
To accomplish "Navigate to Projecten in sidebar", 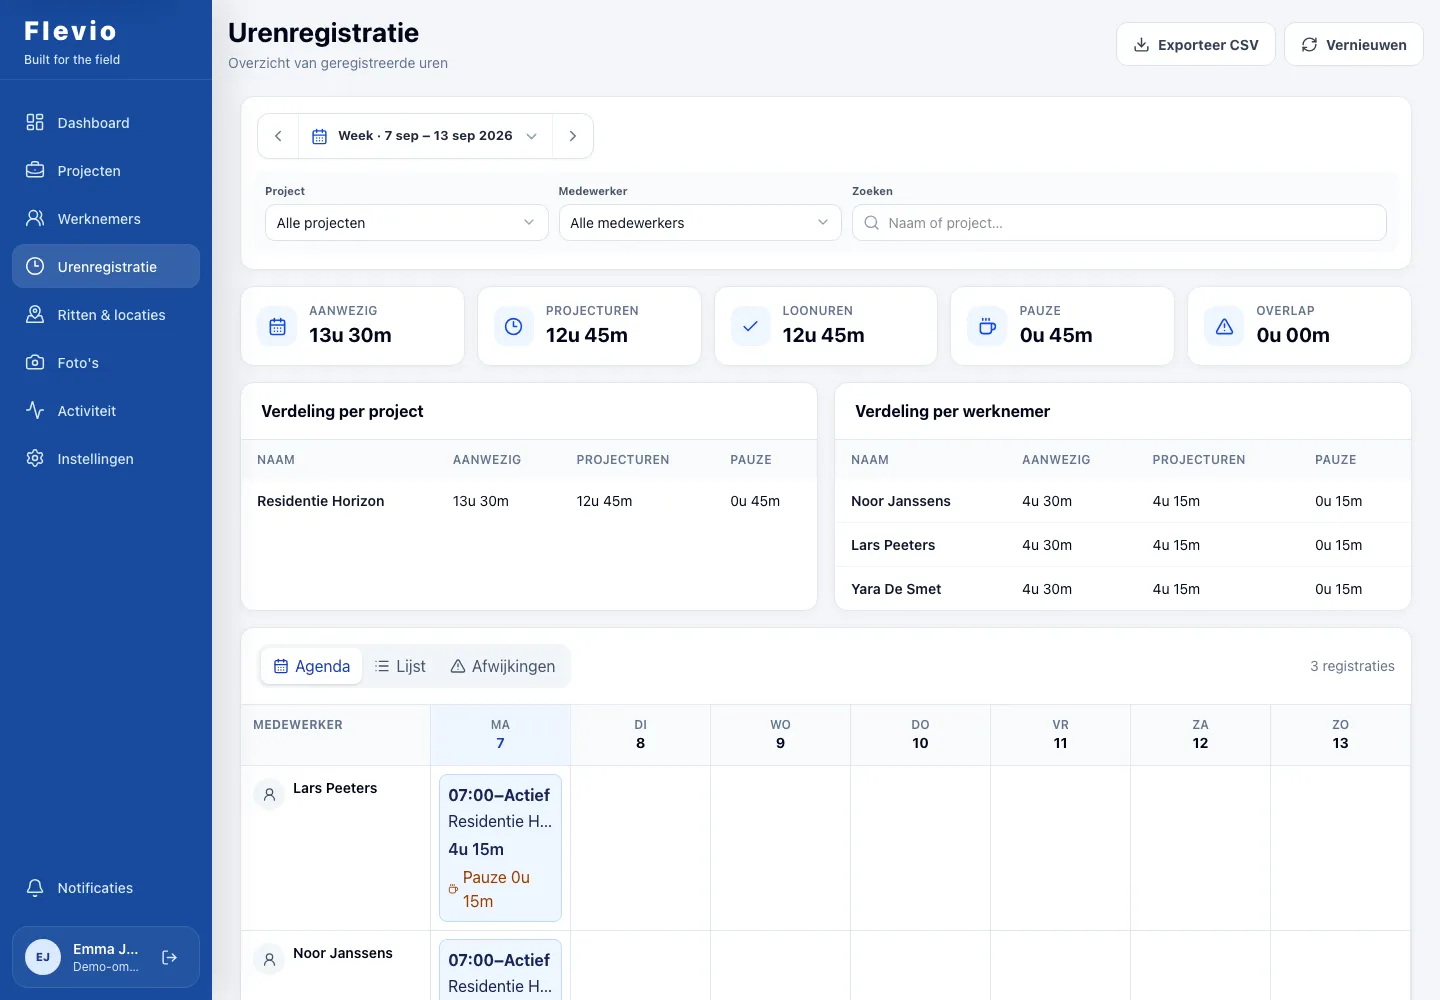I will (x=106, y=170).
